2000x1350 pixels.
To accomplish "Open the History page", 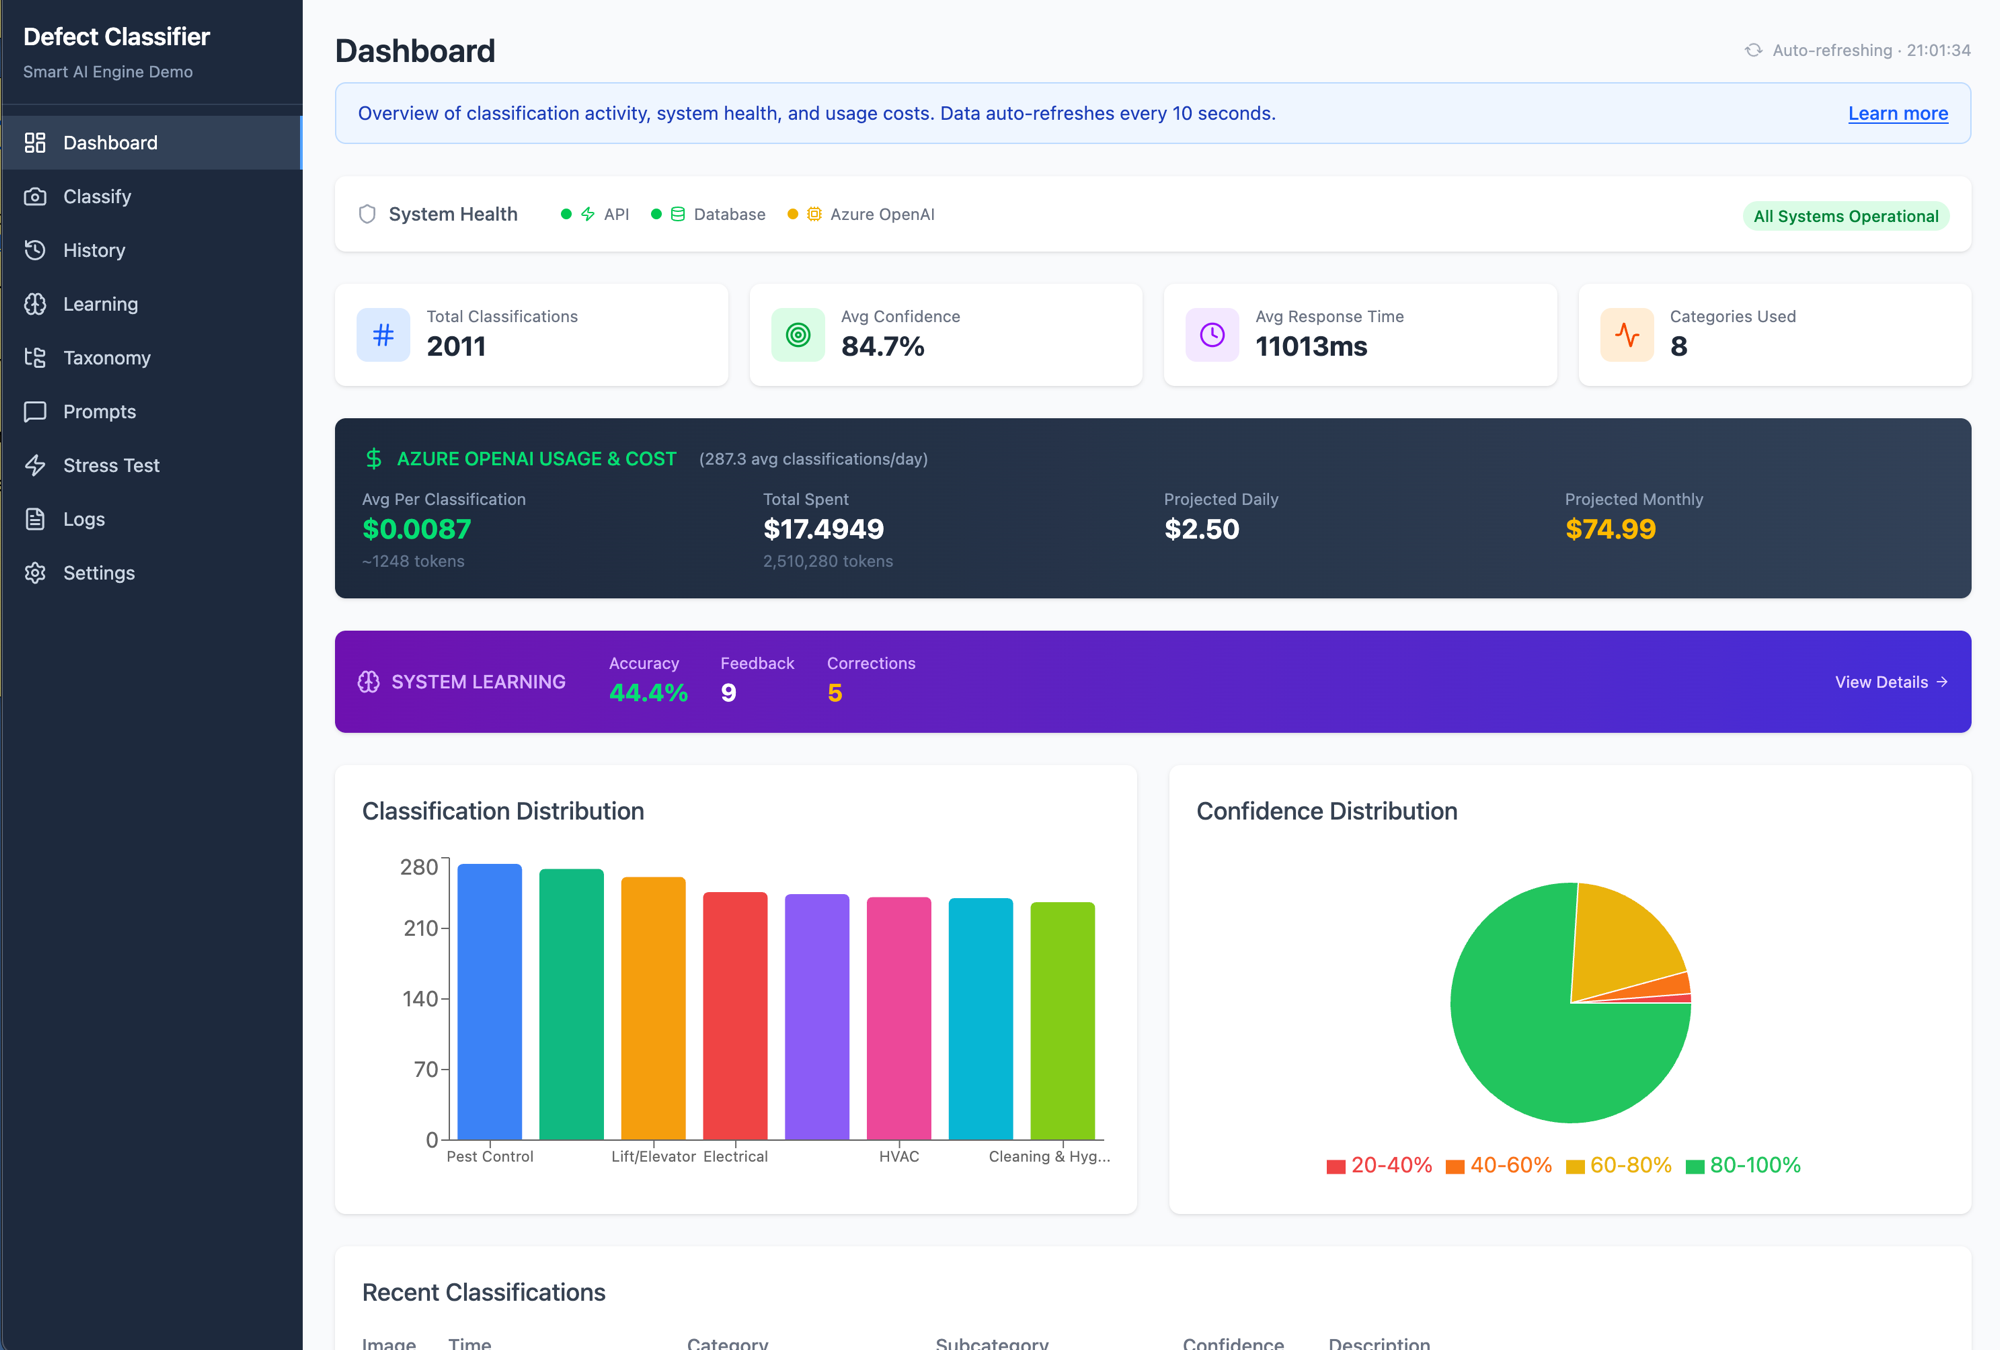I will [151, 250].
